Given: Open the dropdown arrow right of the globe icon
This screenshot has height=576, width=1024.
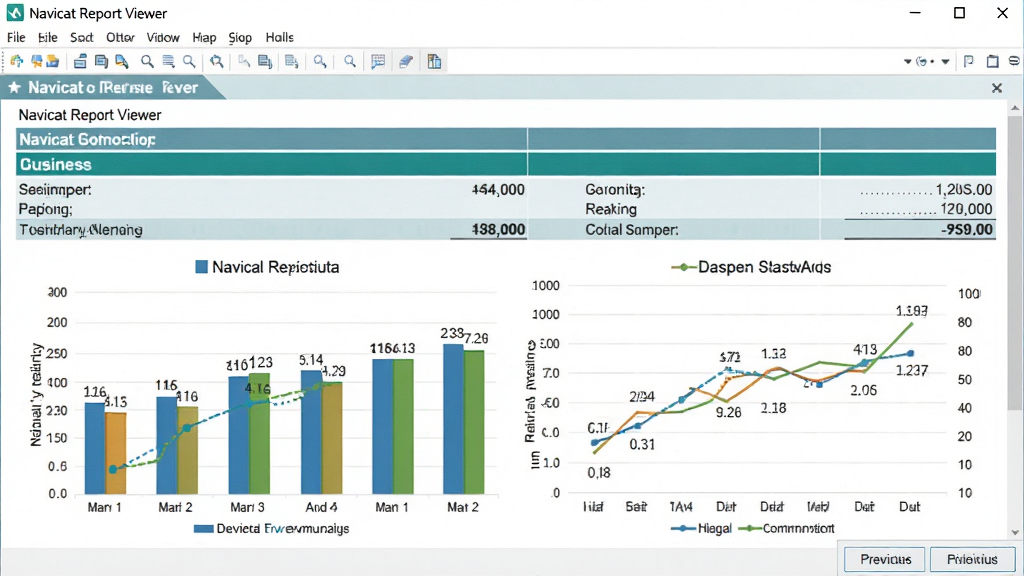Looking at the screenshot, I should pyautogui.click(x=945, y=62).
